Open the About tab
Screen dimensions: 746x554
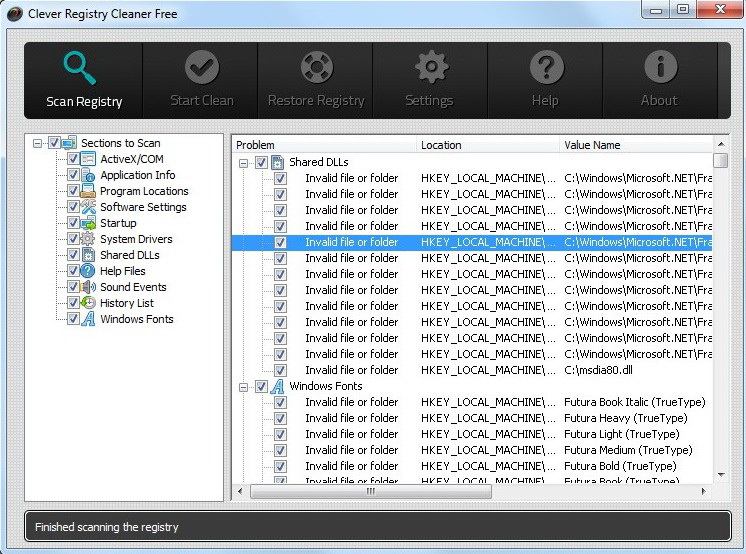pos(660,80)
